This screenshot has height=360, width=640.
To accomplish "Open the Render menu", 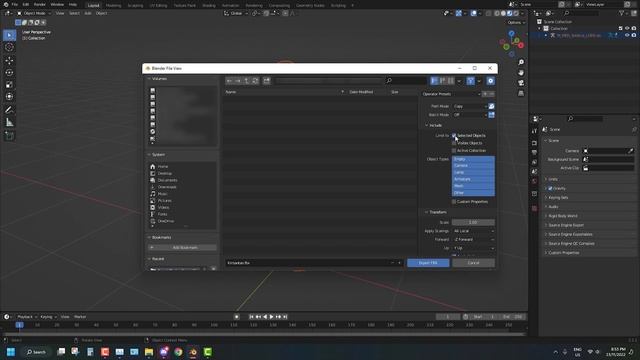I will pos(40,4).
